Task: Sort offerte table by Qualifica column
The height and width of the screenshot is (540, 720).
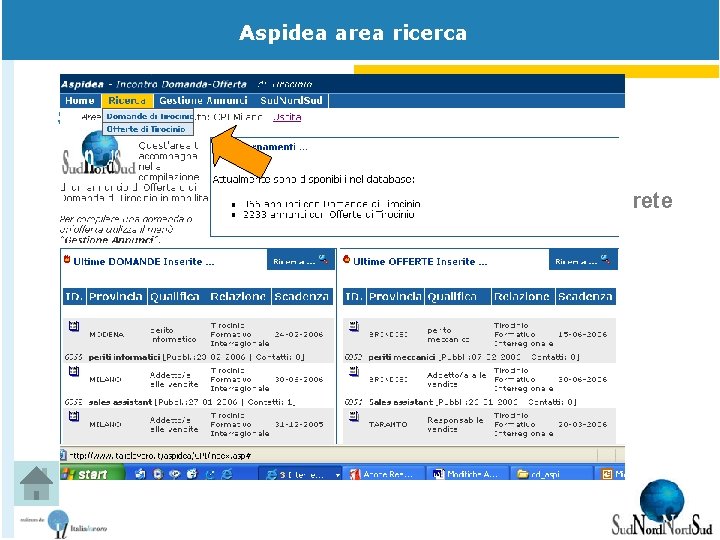Action: [x=457, y=297]
